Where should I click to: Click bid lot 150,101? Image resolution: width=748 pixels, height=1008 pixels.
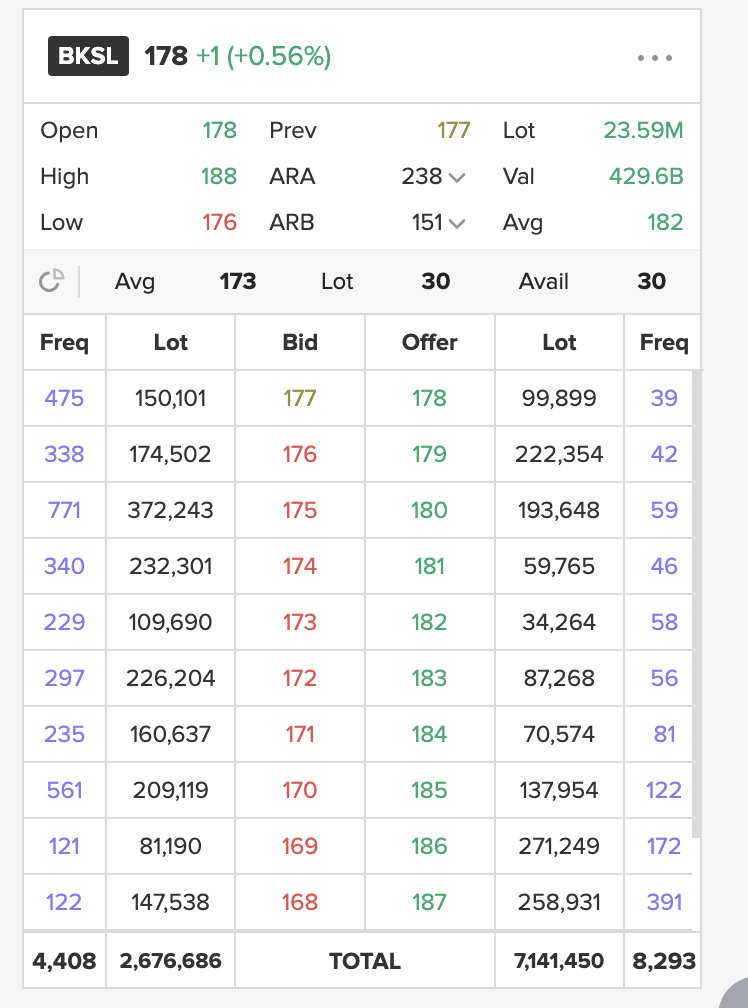tap(170, 398)
